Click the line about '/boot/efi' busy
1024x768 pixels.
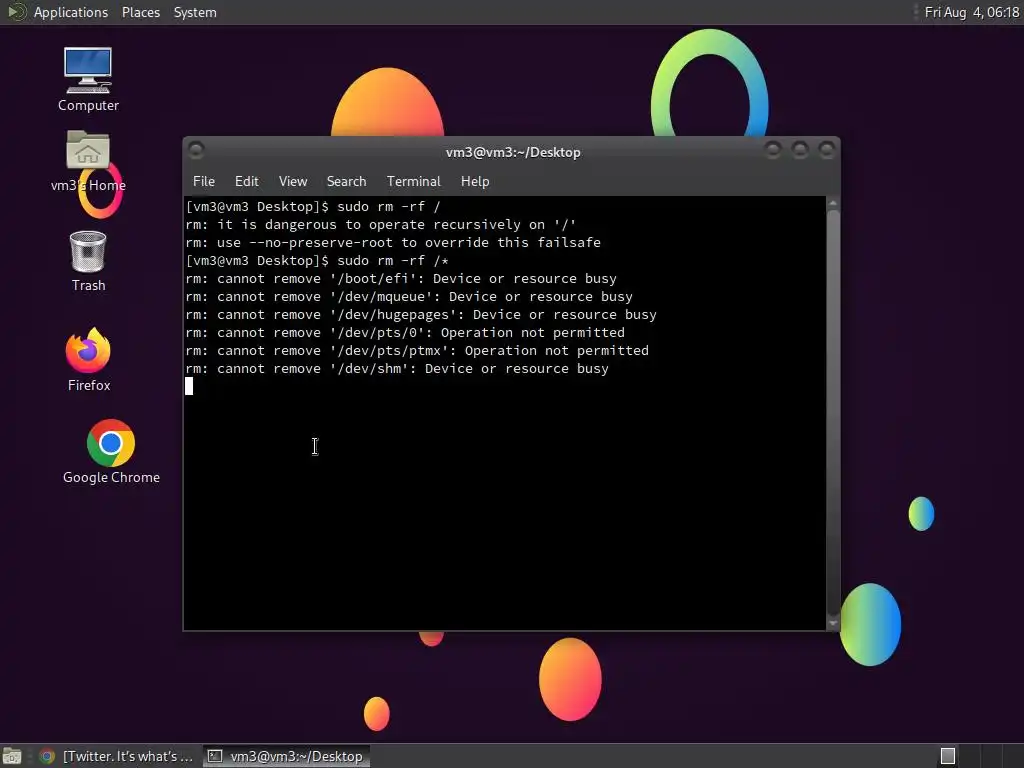tap(401, 279)
